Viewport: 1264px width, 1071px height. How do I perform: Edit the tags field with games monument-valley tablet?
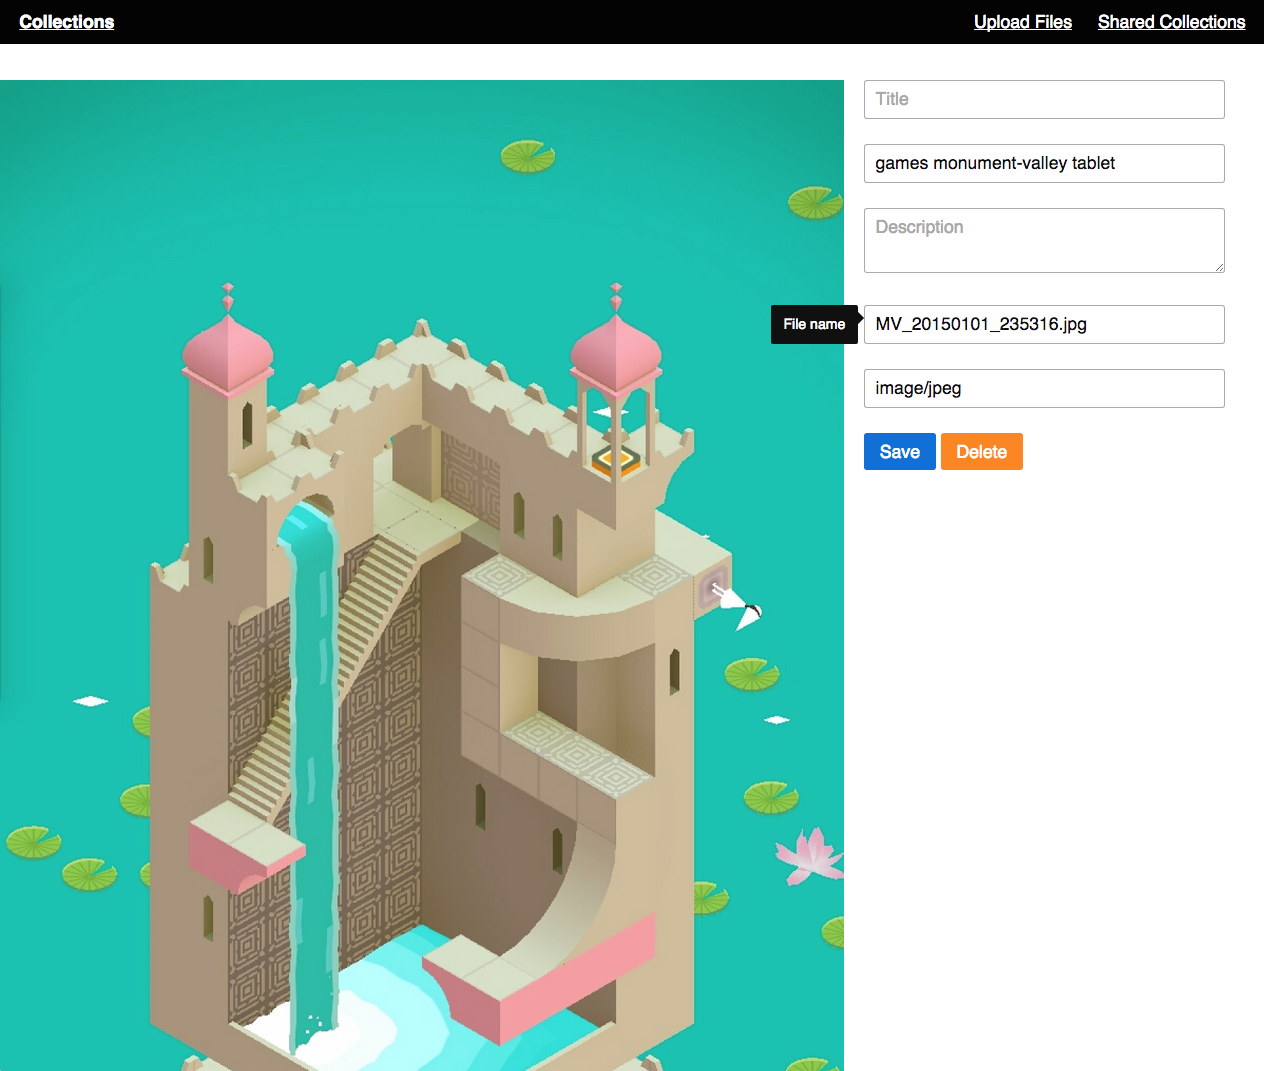point(1044,163)
